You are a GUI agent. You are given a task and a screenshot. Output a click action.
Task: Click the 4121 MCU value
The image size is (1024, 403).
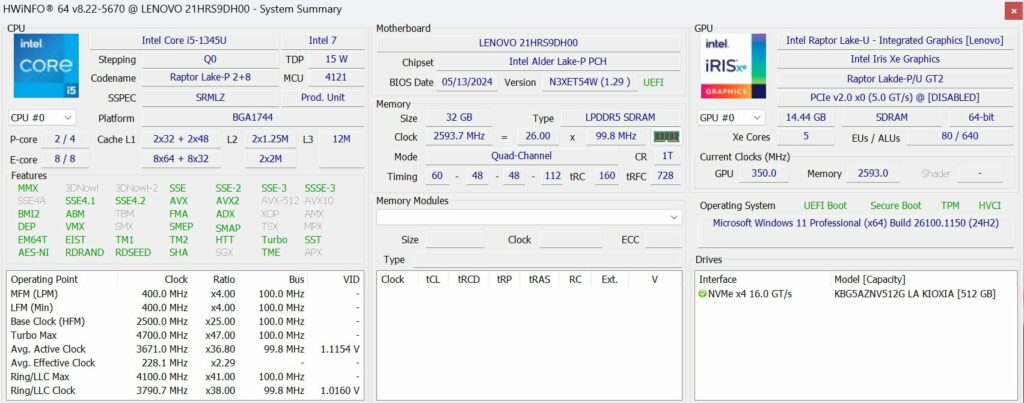point(336,78)
